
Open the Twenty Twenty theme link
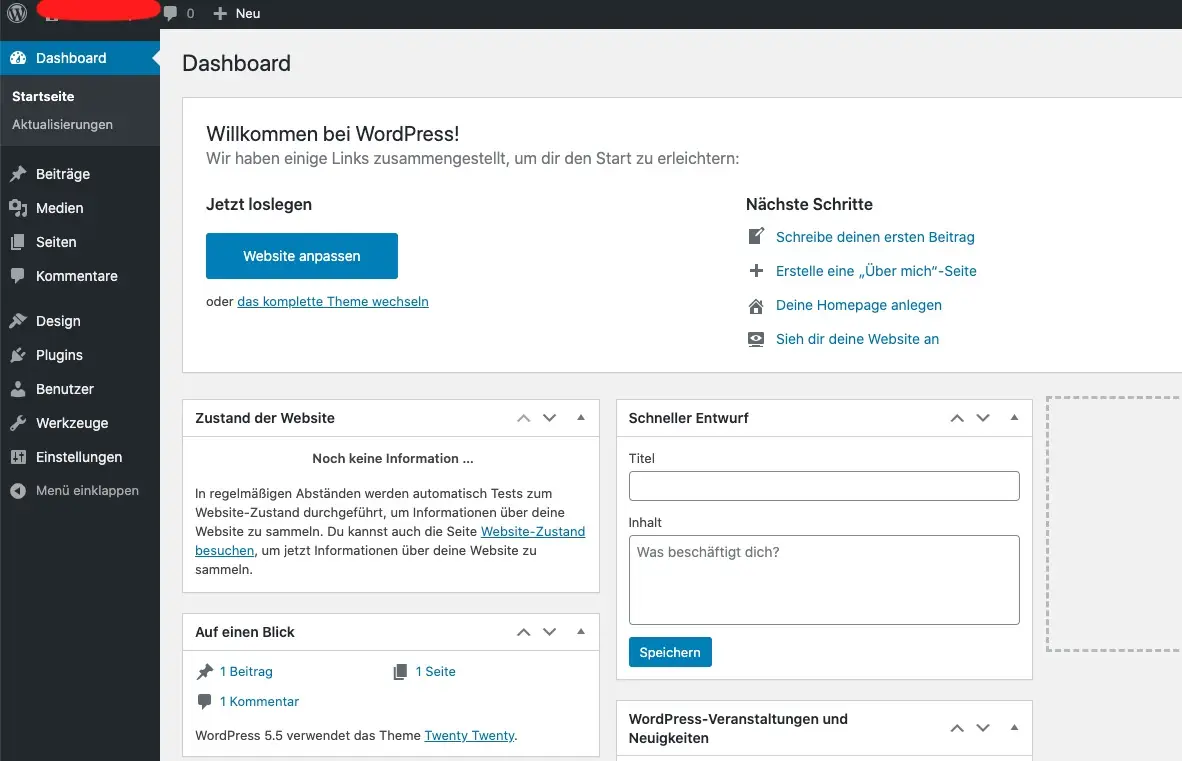(x=469, y=735)
